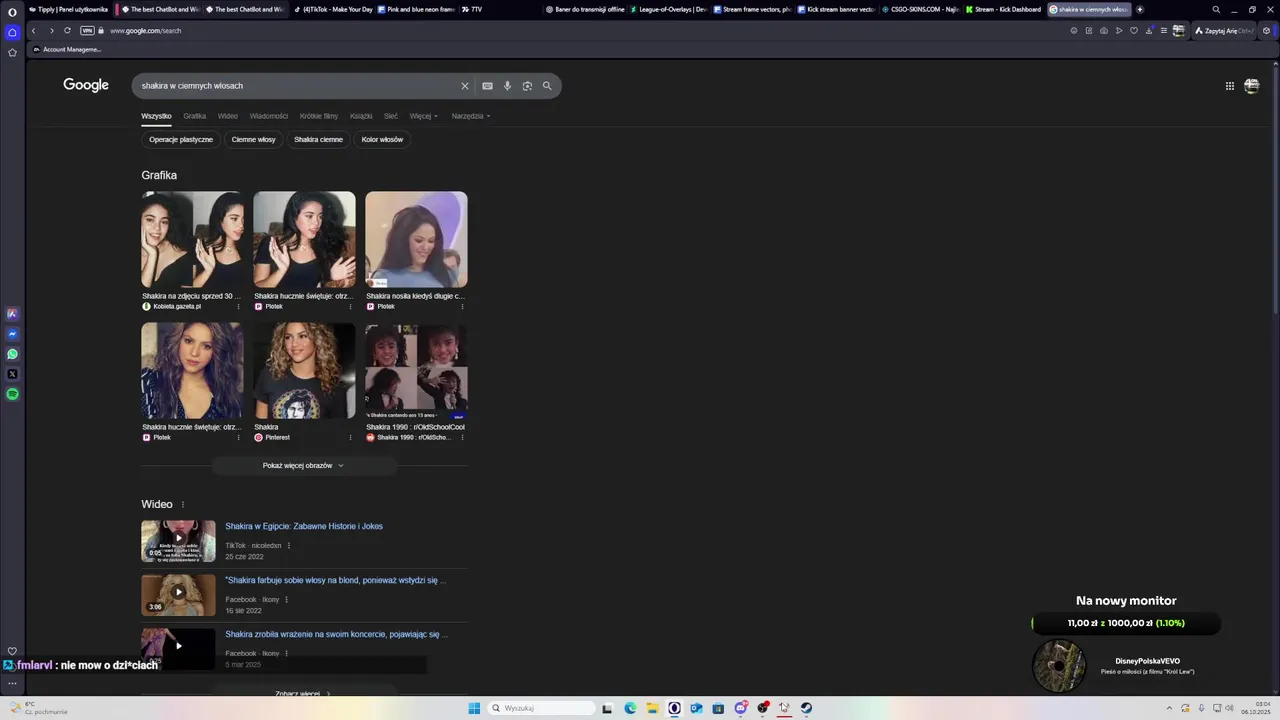Select Shakira ciemne suggestion chip
The image size is (1280, 720).
318,140
